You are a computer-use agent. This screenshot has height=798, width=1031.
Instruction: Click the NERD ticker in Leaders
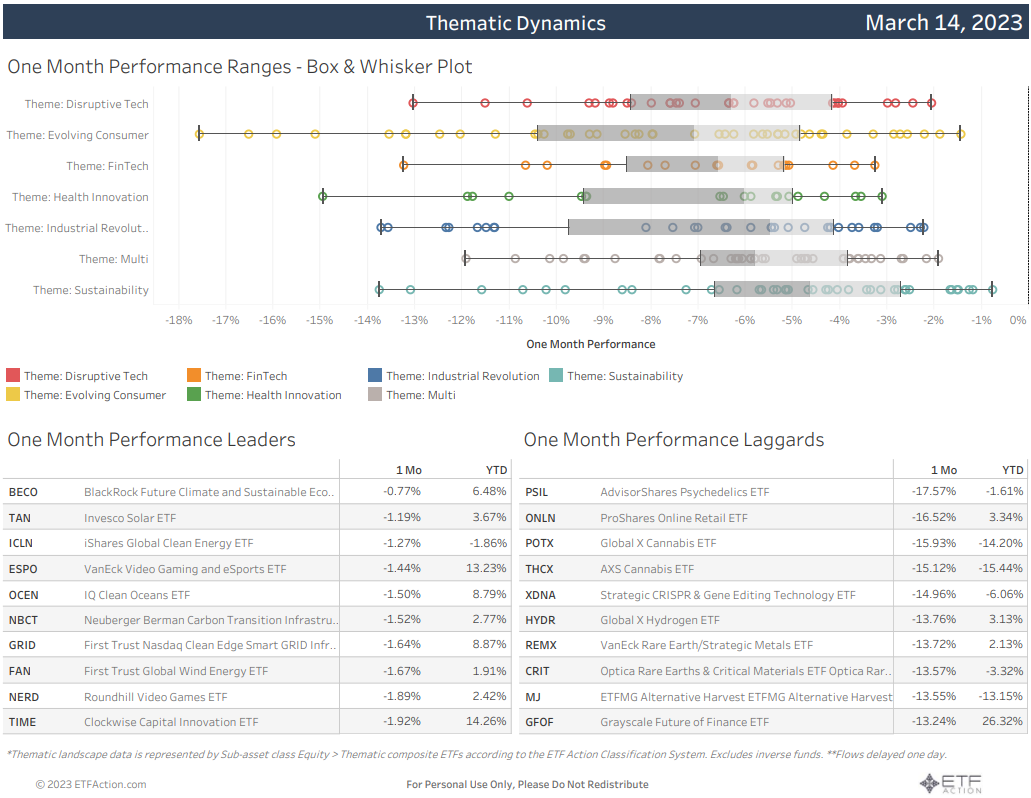pyautogui.click(x=24, y=697)
